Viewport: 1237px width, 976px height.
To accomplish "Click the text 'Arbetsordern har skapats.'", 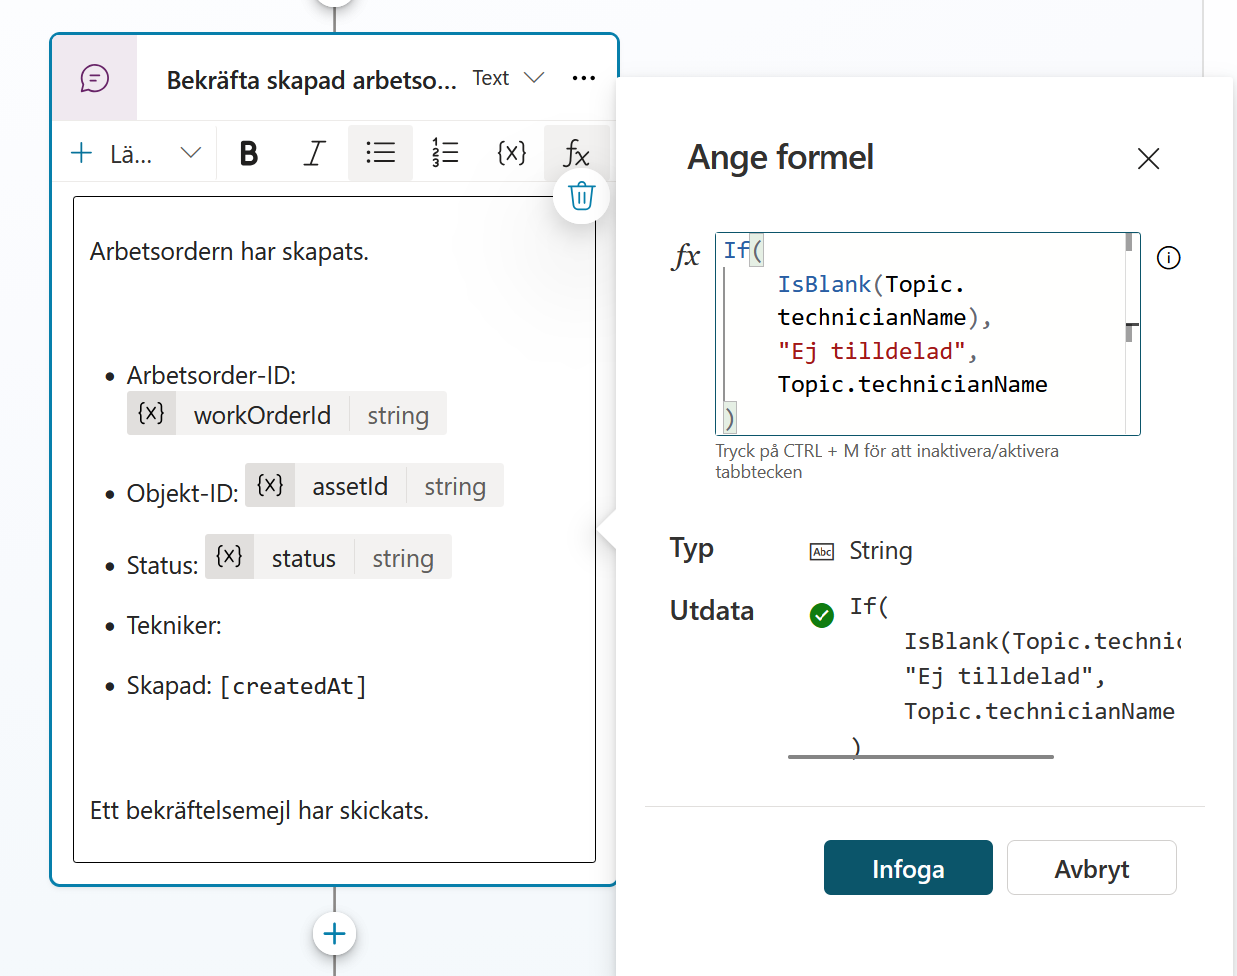I will (229, 251).
